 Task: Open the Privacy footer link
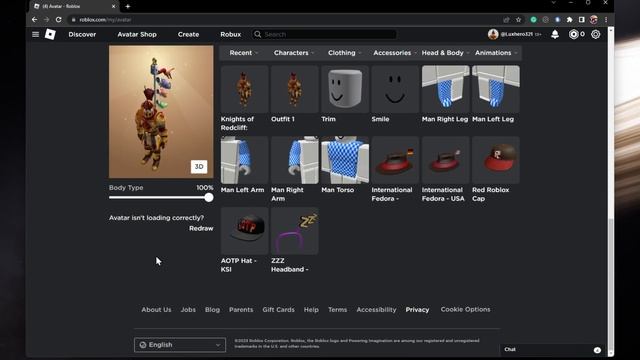417,309
